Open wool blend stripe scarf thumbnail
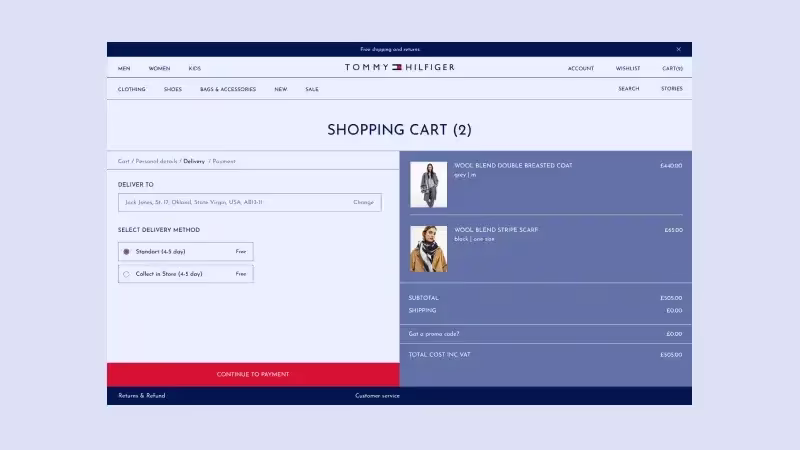Viewport: 800px width, 450px height. tap(428, 248)
